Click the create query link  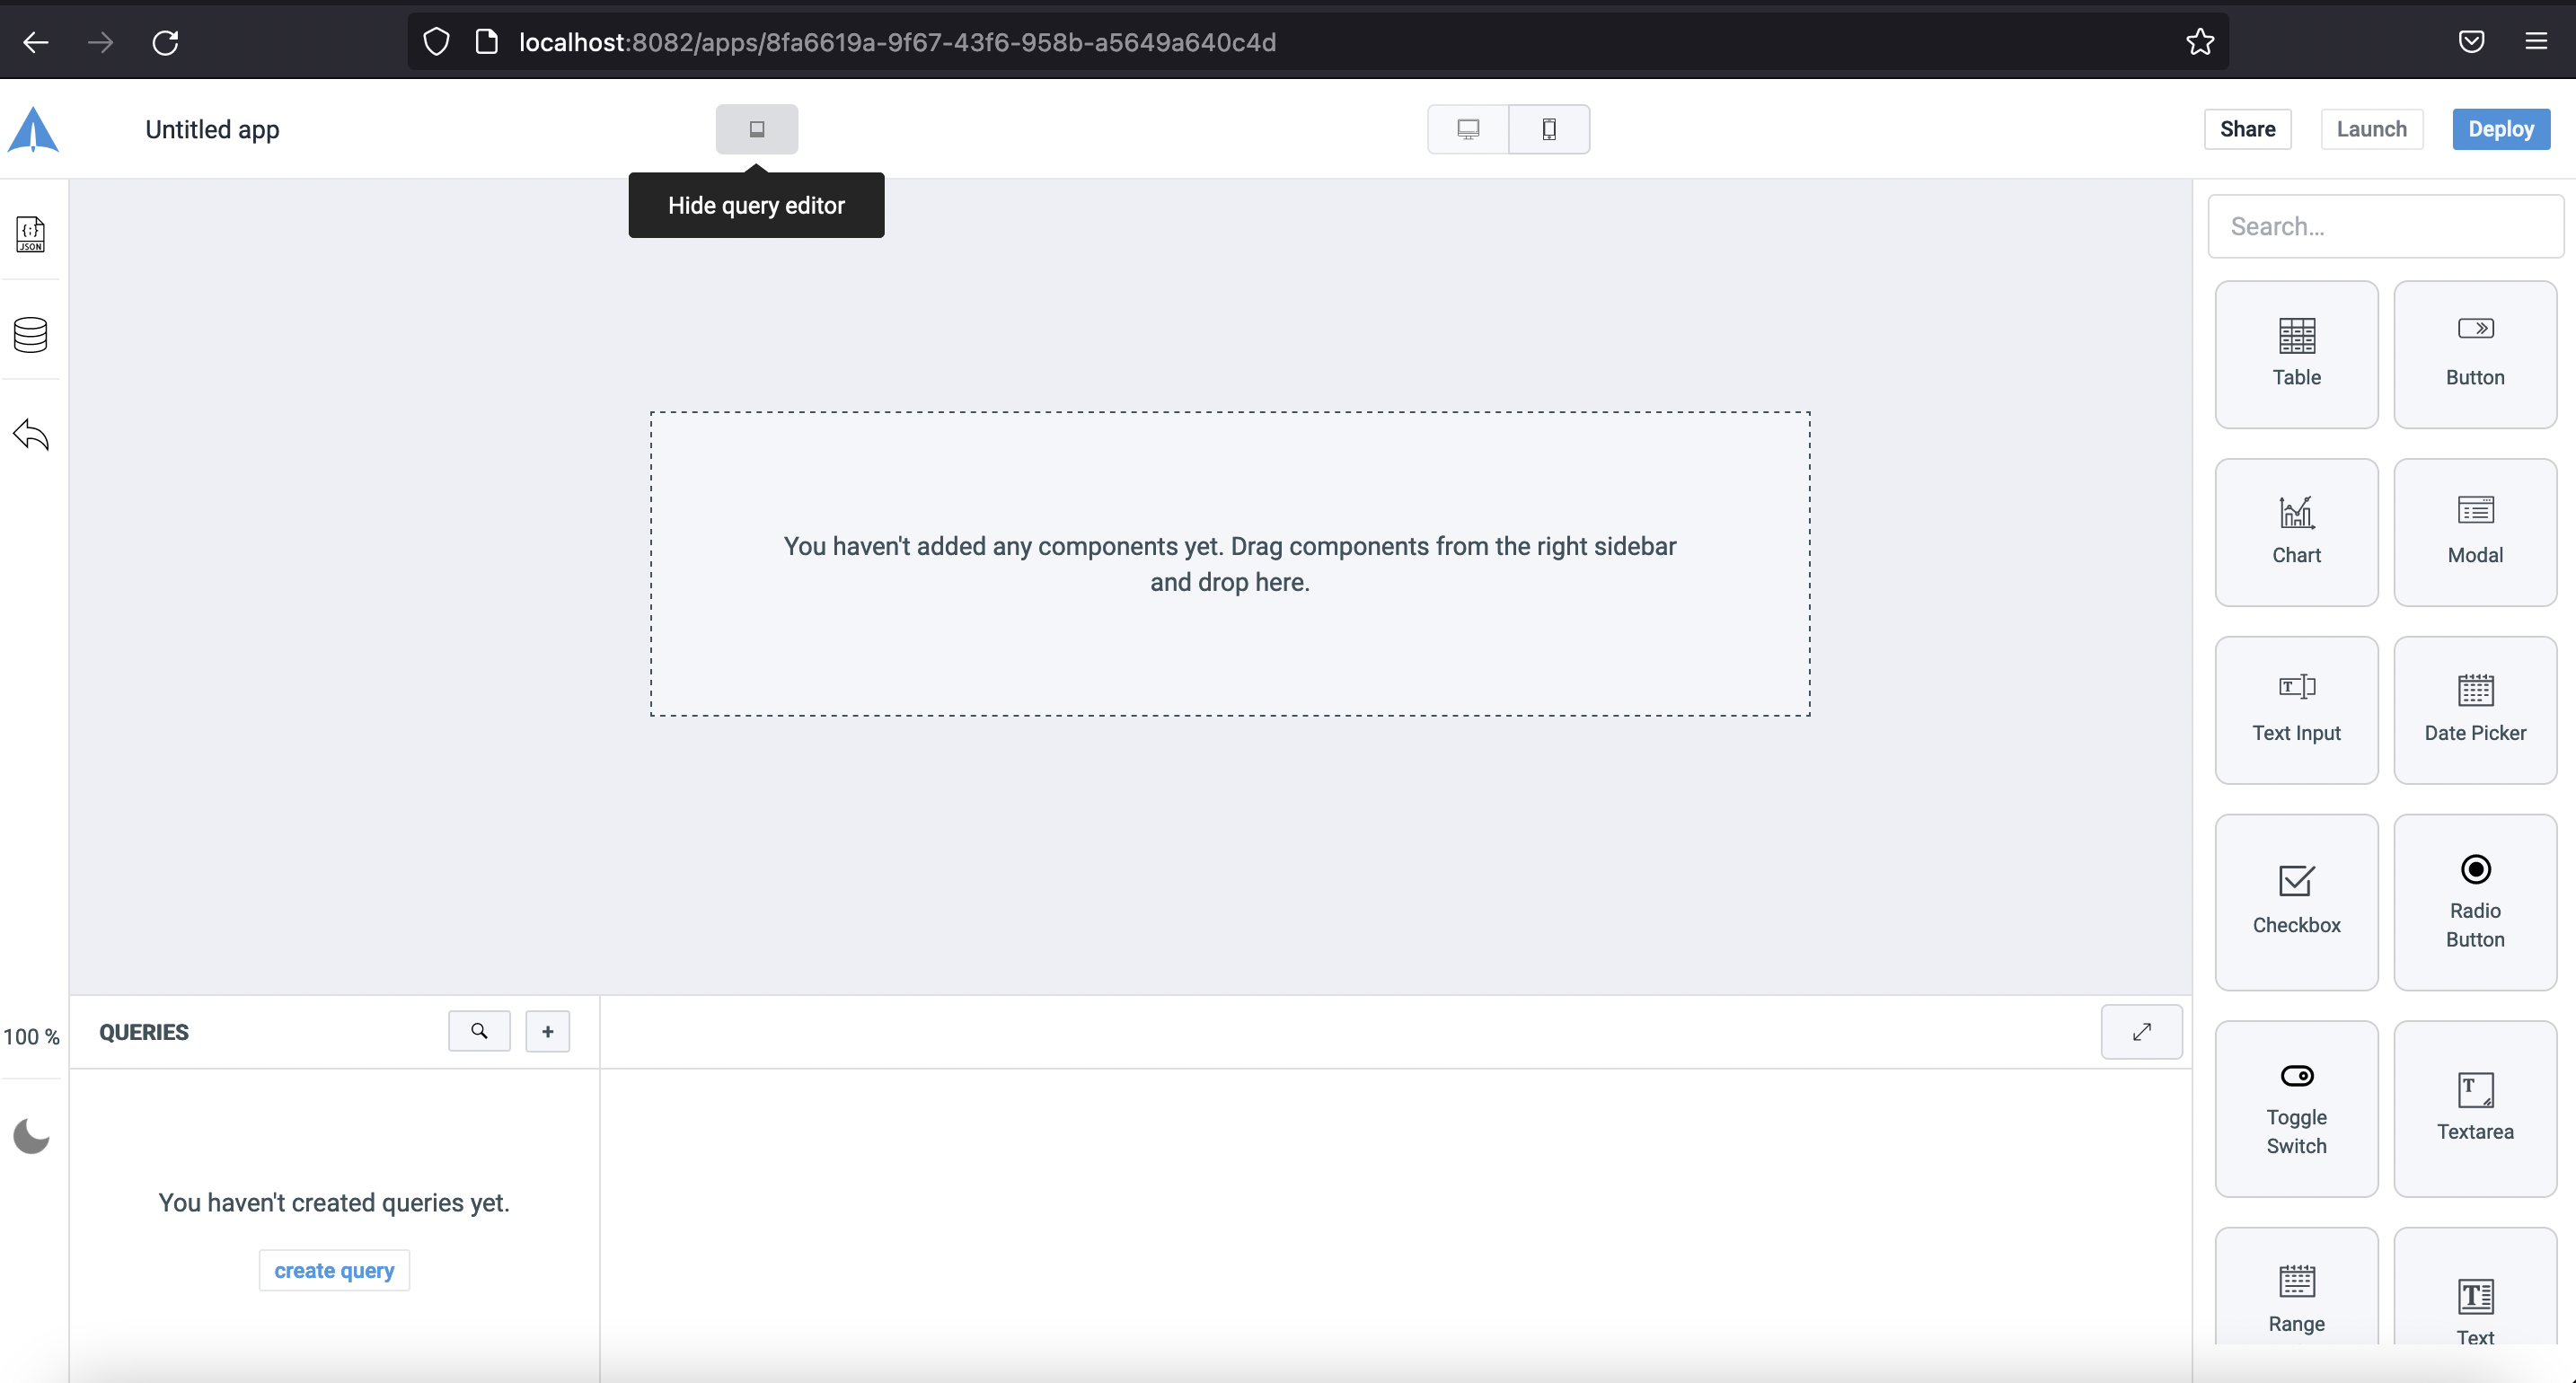click(x=333, y=1269)
